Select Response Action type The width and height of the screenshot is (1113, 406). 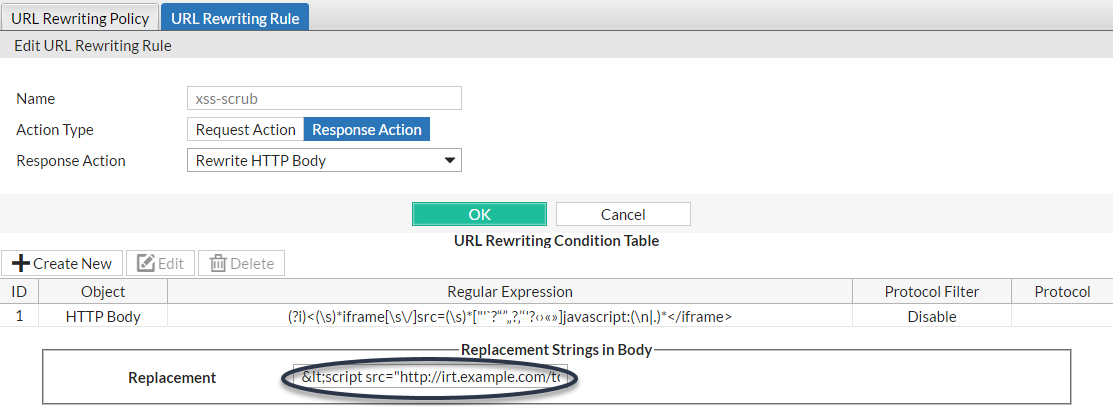[367, 130]
